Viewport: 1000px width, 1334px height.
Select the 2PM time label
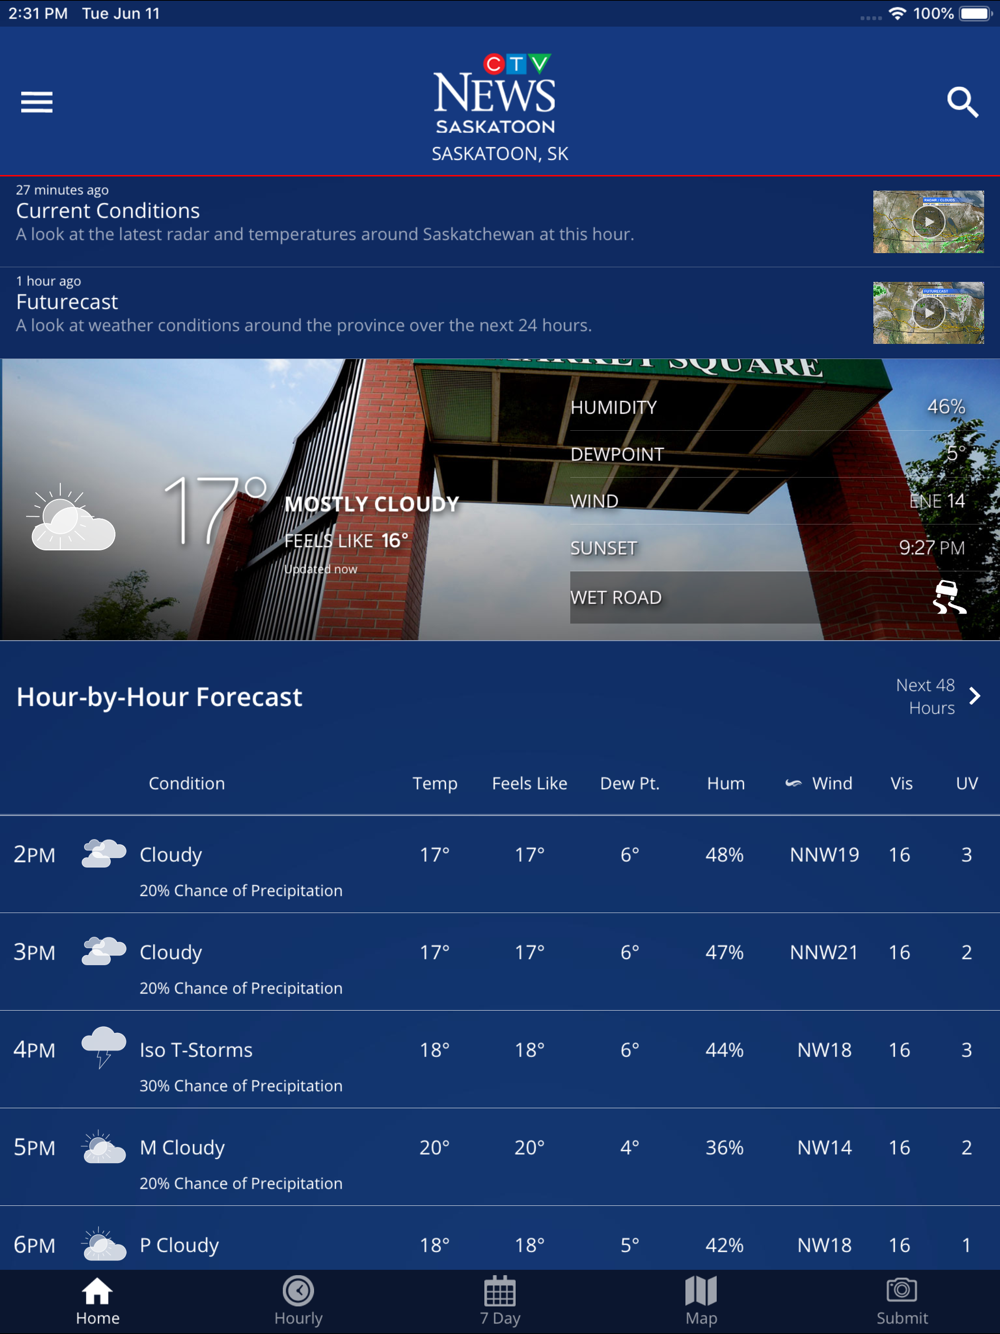[x=34, y=855]
